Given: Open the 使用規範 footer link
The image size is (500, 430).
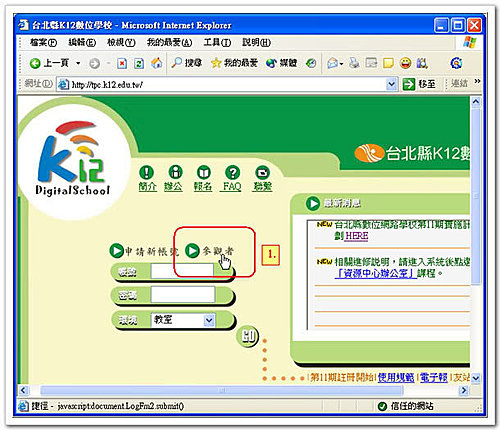Looking at the screenshot, I should pos(396,377).
